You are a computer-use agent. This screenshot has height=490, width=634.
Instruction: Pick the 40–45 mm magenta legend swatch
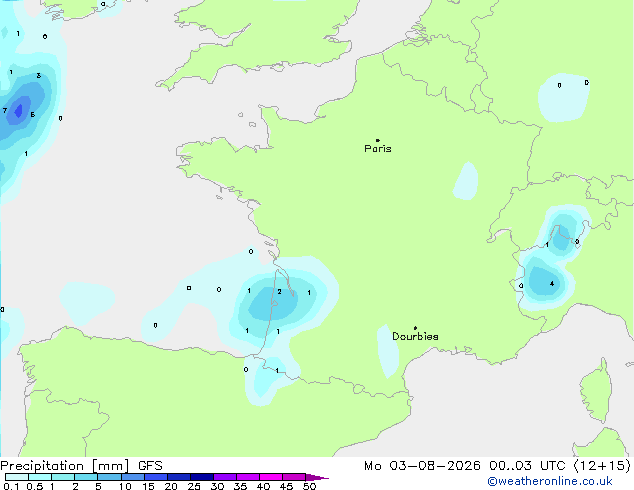[x=271, y=477]
